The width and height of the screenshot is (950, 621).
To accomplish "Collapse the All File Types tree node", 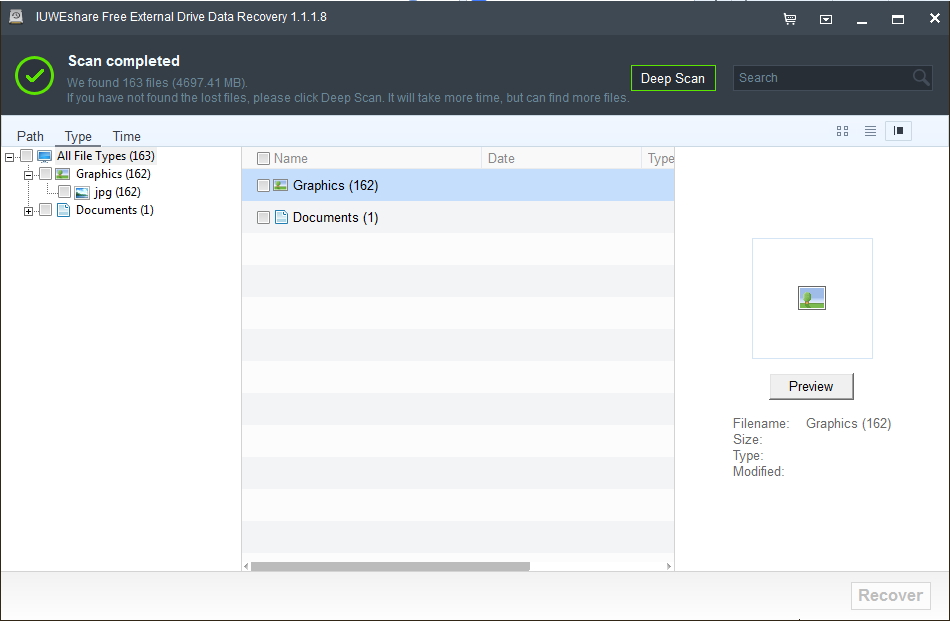I will 9,158.
